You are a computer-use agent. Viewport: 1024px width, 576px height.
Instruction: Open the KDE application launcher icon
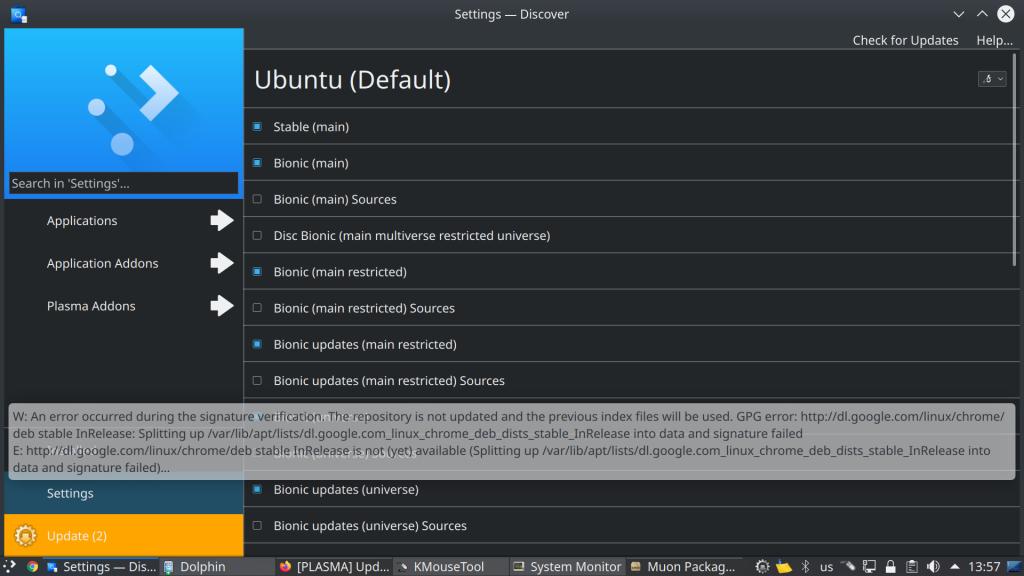click(x=10, y=567)
